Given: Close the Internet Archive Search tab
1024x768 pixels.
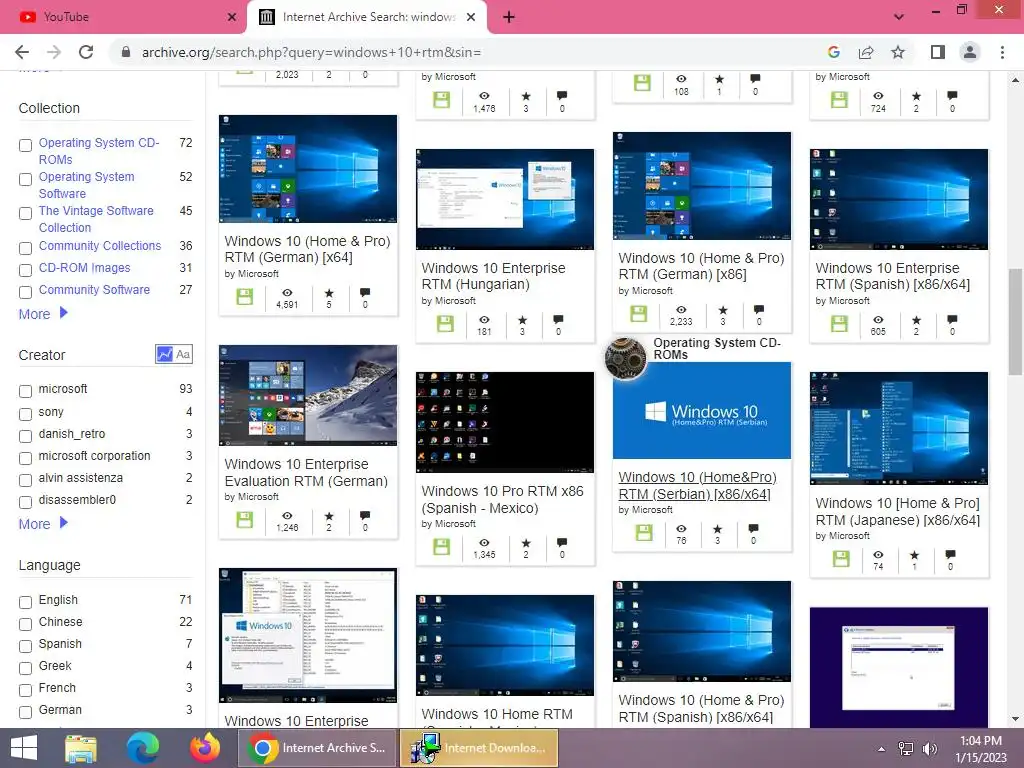Looking at the screenshot, I should pyautogui.click(x=471, y=18).
